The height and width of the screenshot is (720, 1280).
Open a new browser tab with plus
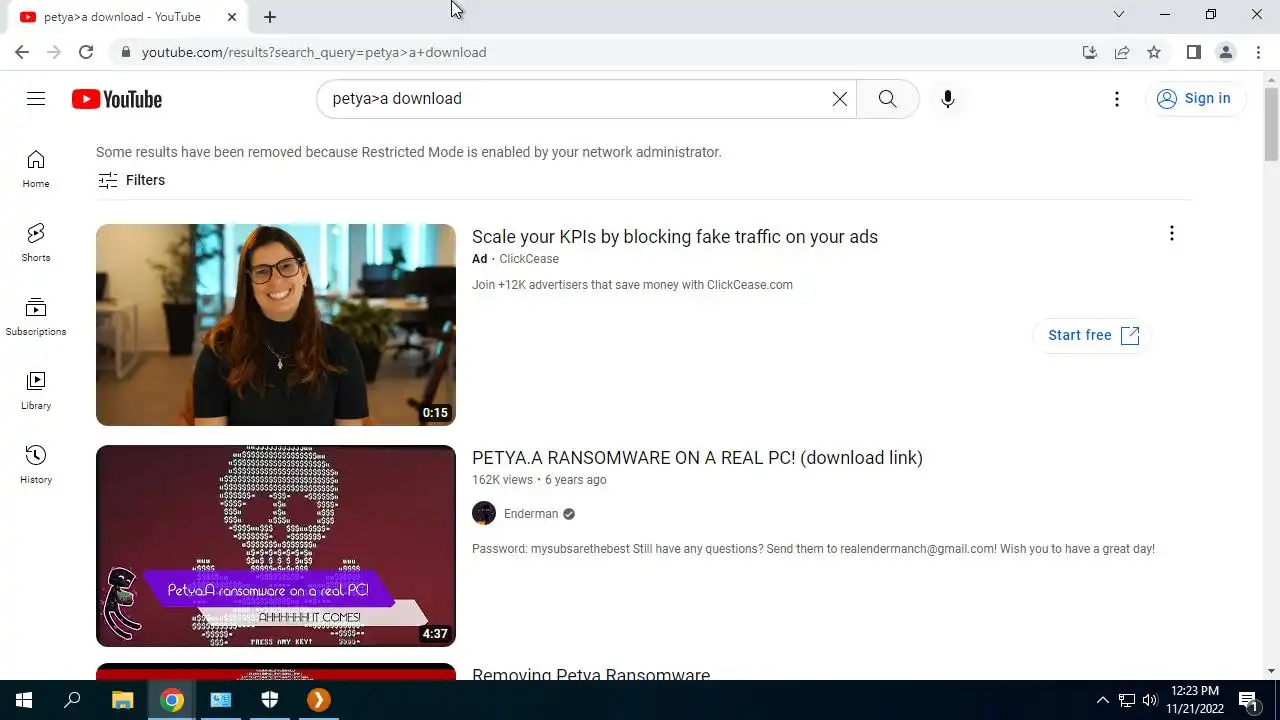pos(270,17)
